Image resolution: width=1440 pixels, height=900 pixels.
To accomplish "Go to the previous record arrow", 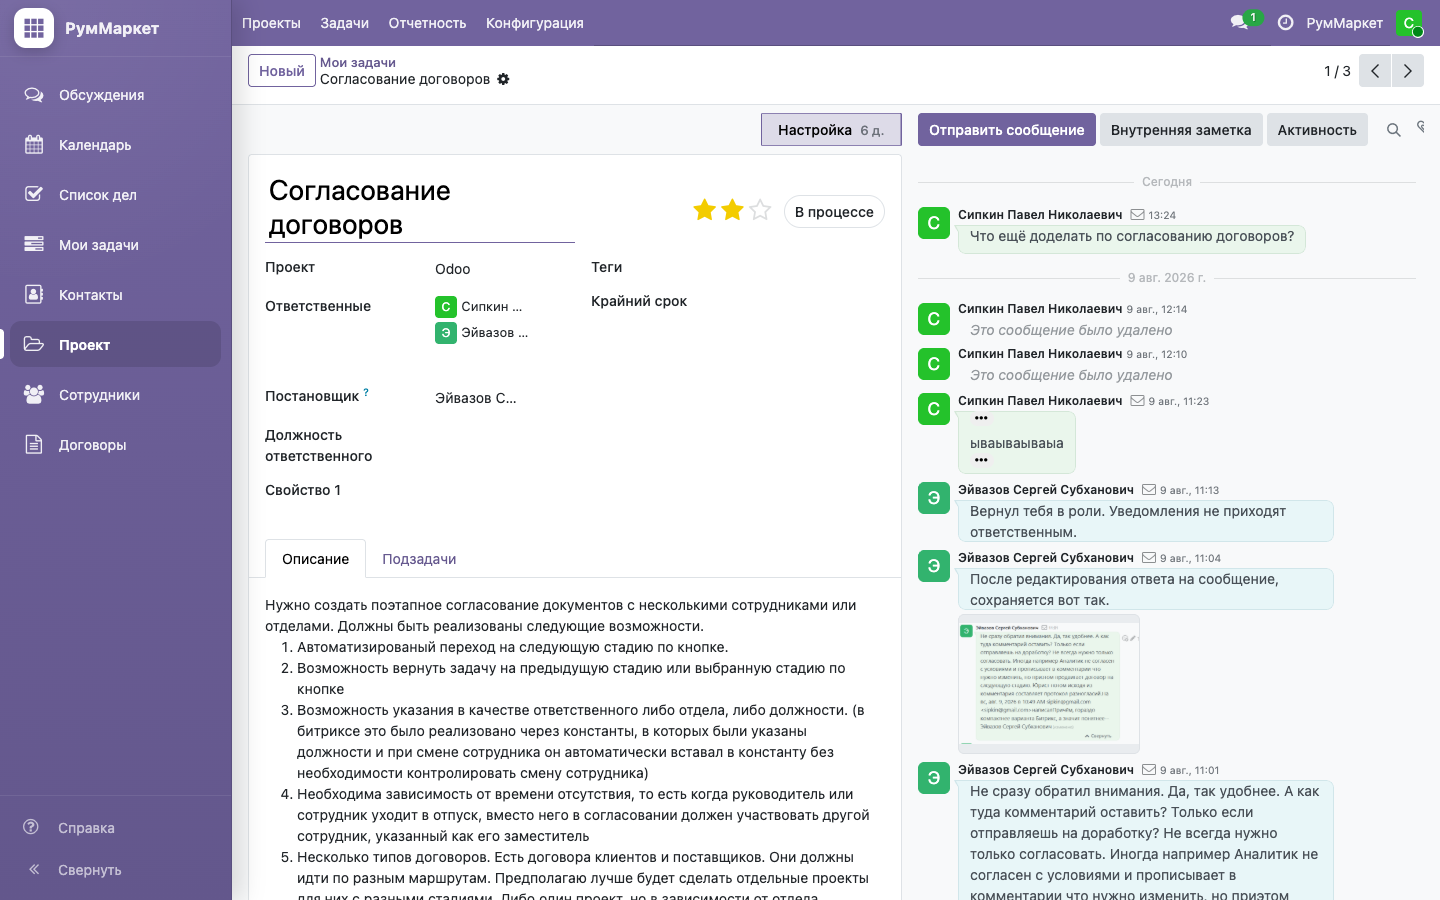I will (x=1375, y=71).
